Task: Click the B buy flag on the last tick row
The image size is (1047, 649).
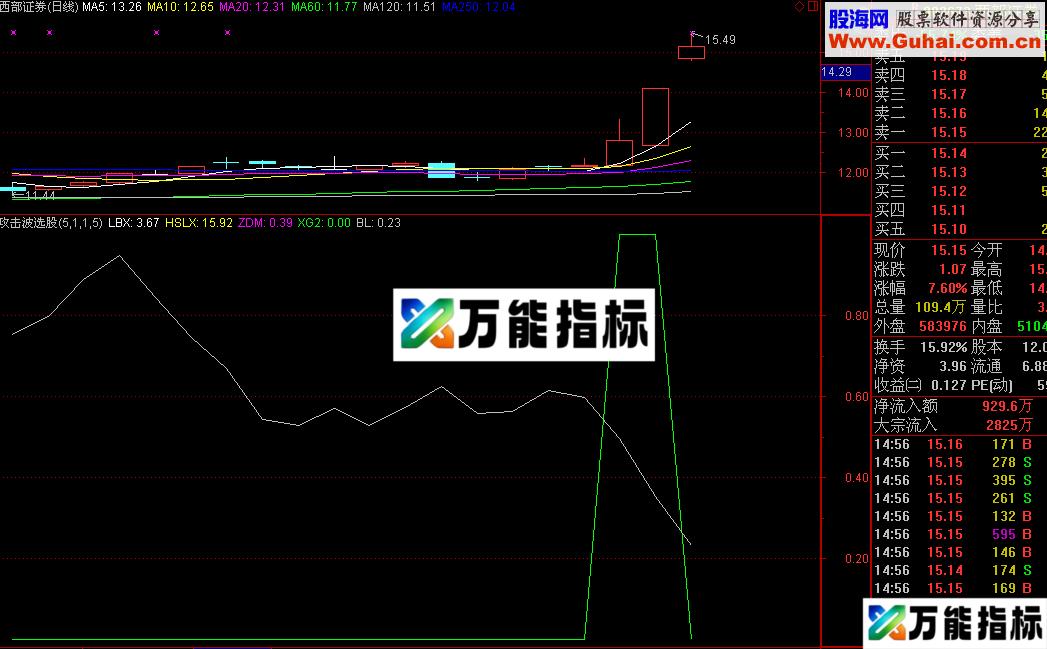Action: tap(1024, 588)
